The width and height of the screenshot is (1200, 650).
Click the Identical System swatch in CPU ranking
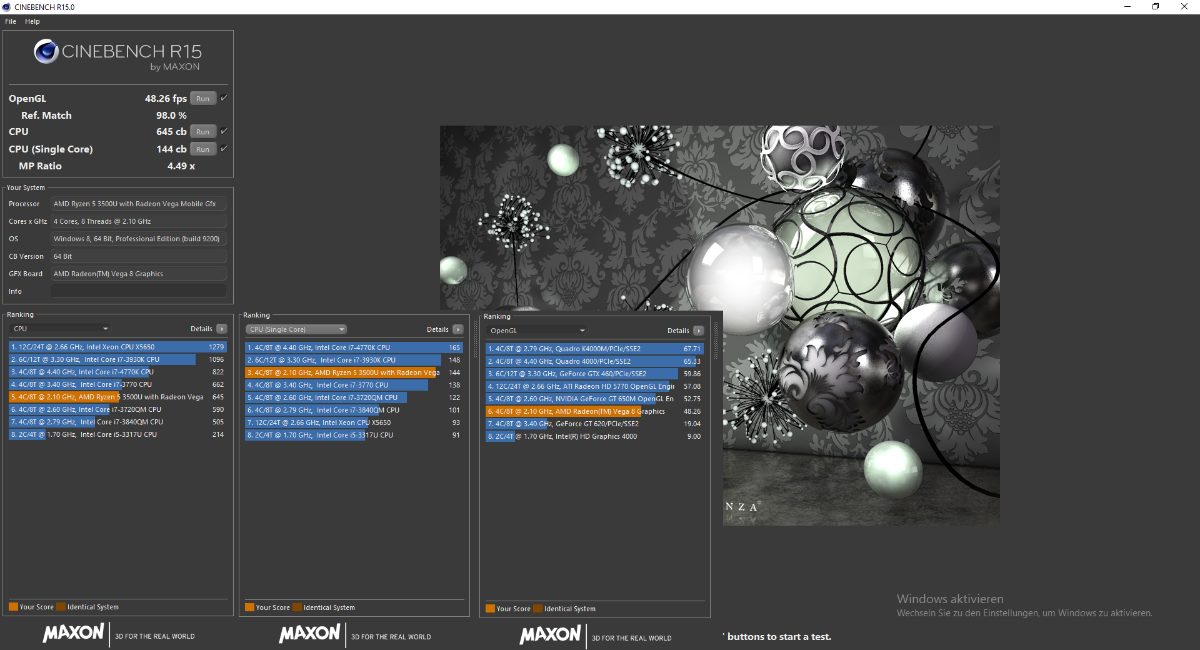pyautogui.click(x=61, y=606)
